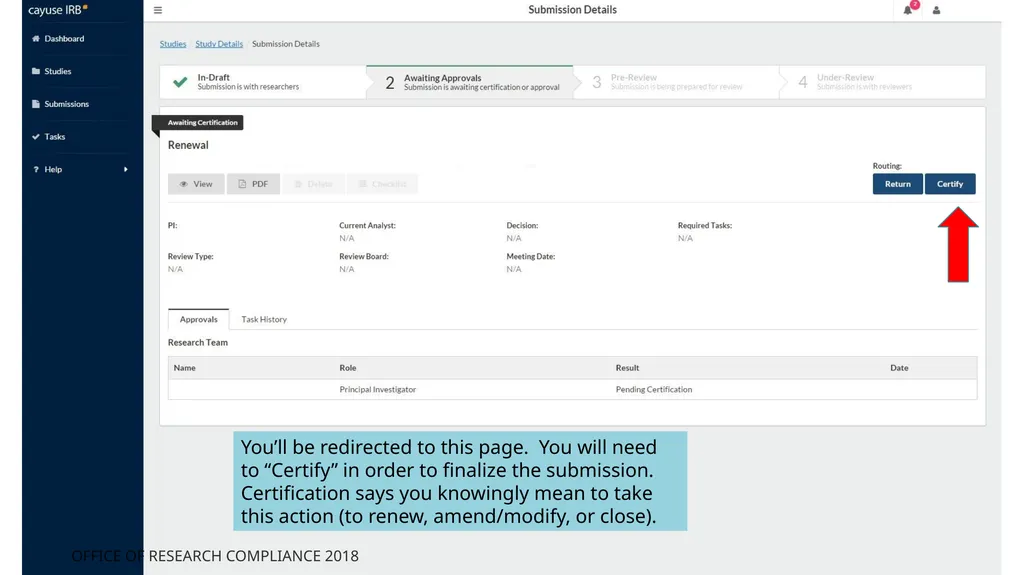Select the Pre-Review workflow step
This screenshot has height=575, width=1024.
click(676, 82)
